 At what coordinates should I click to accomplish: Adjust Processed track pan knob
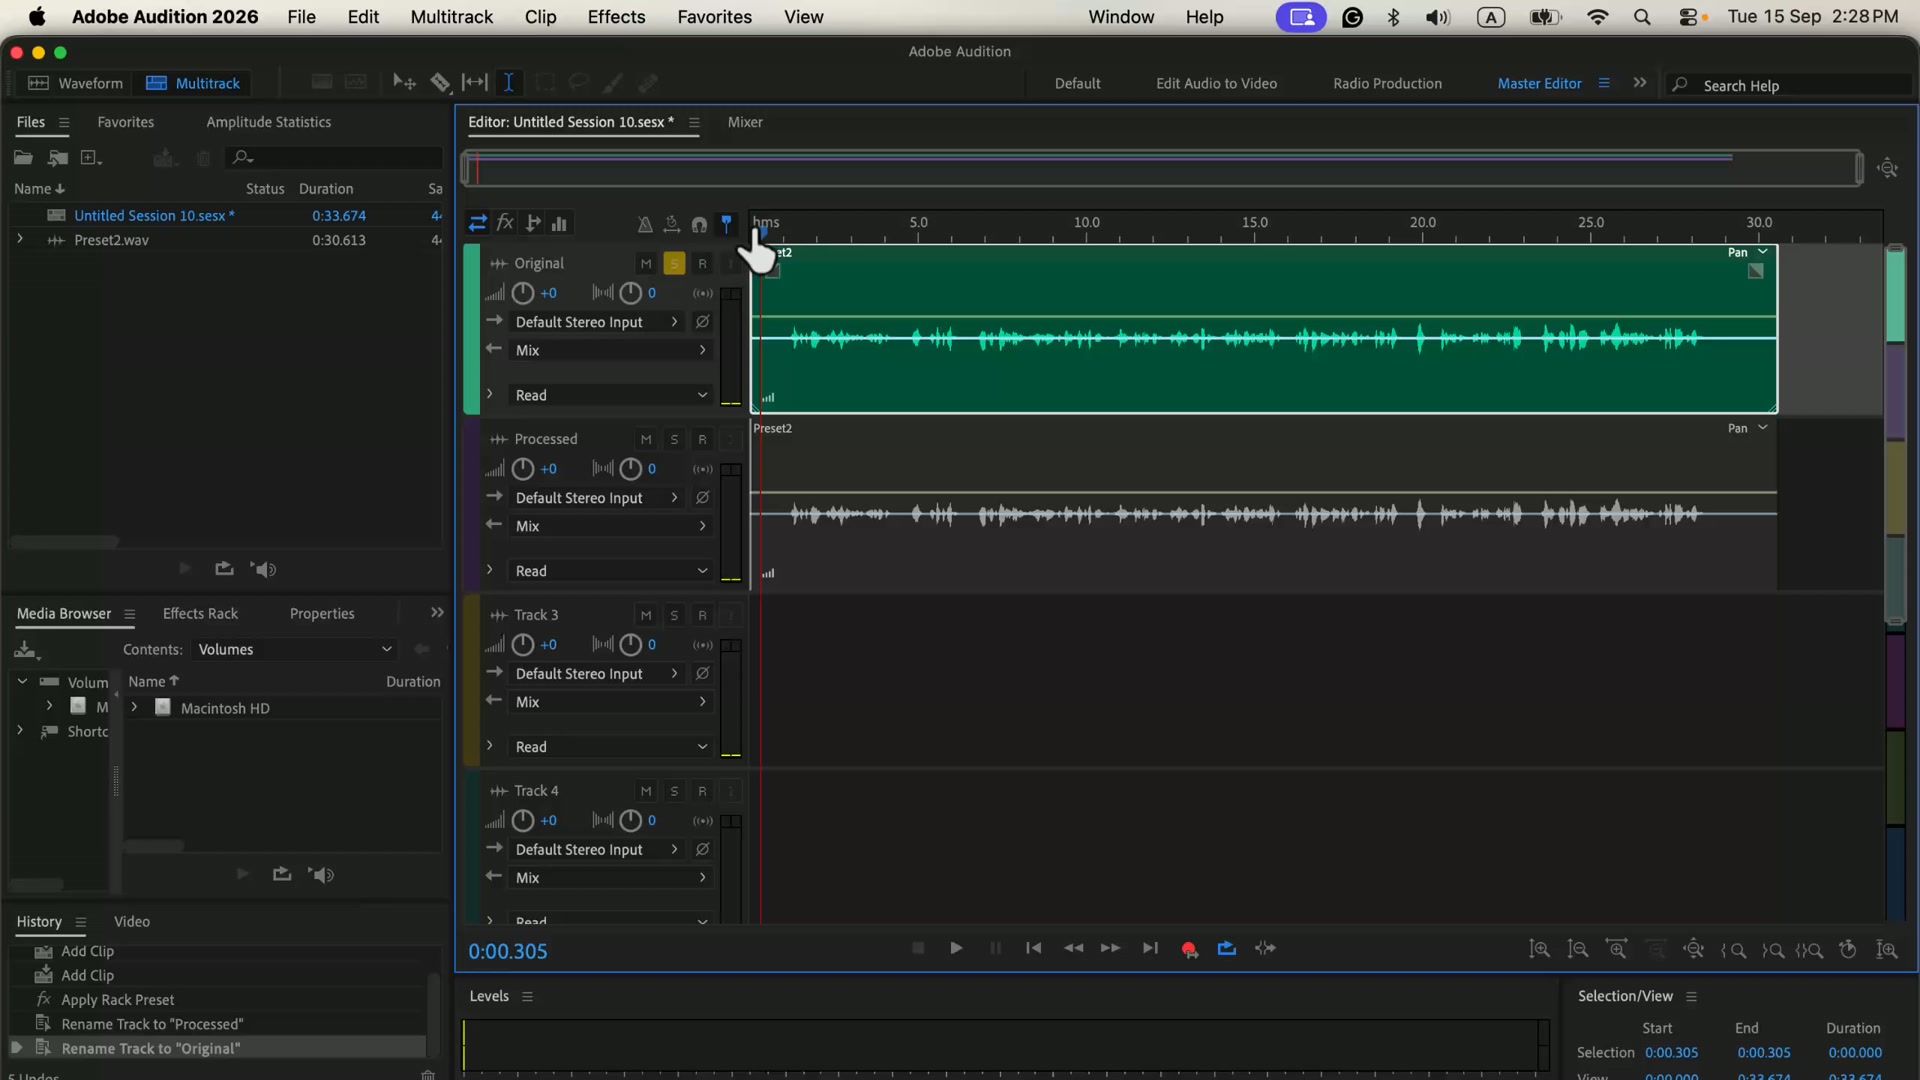630,469
